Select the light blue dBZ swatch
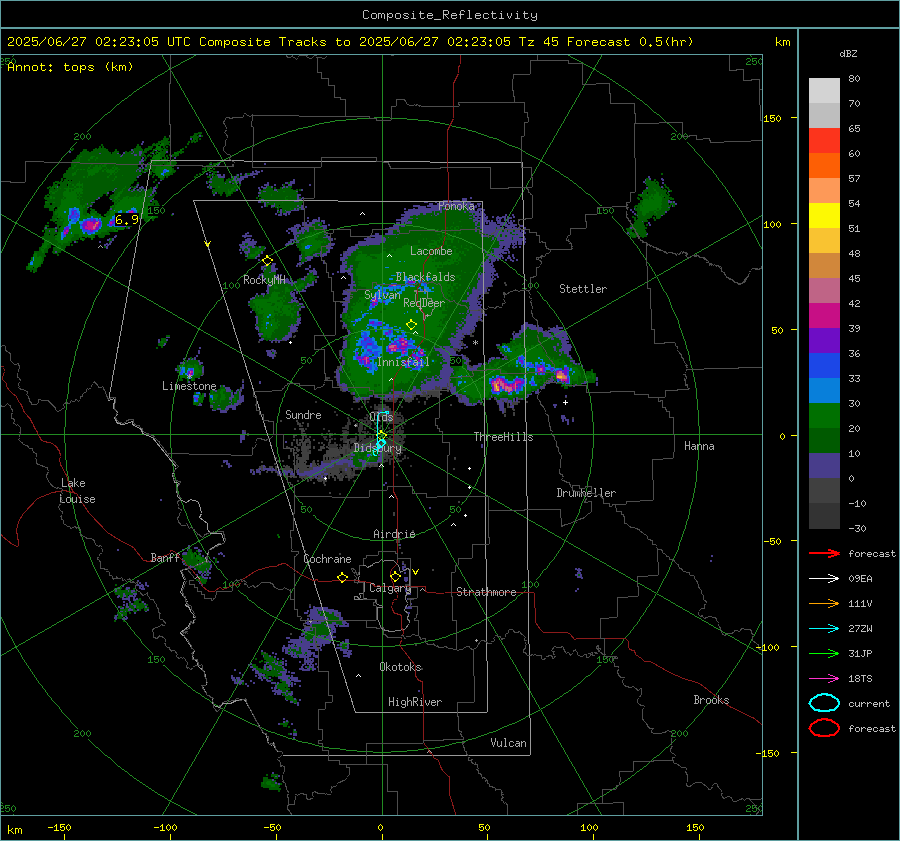 click(824, 391)
